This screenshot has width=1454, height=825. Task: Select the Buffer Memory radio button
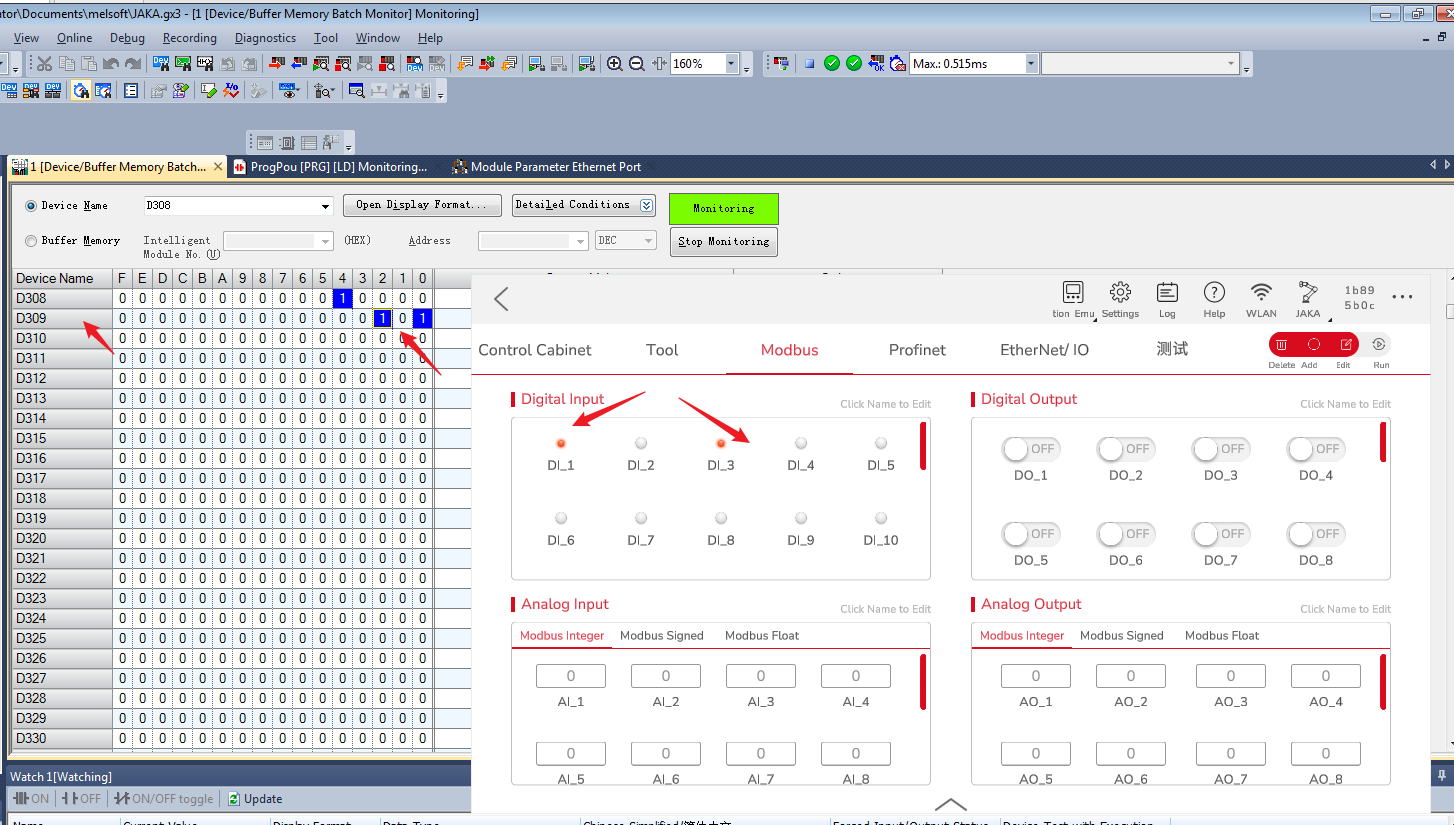31,241
